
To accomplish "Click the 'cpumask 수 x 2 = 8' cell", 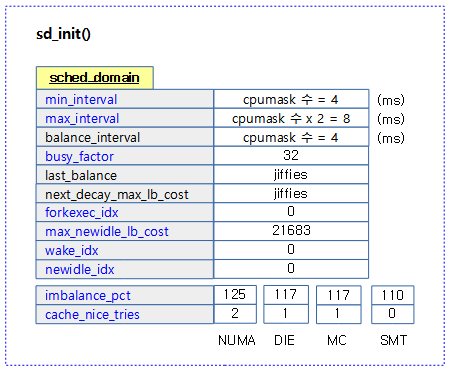I will coord(291,118).
